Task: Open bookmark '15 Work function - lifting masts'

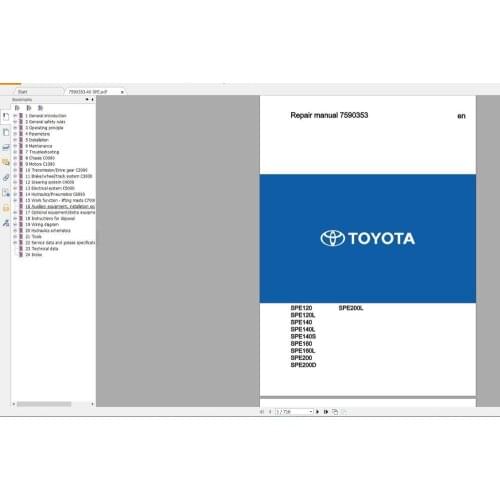Action: pos(60,200)
